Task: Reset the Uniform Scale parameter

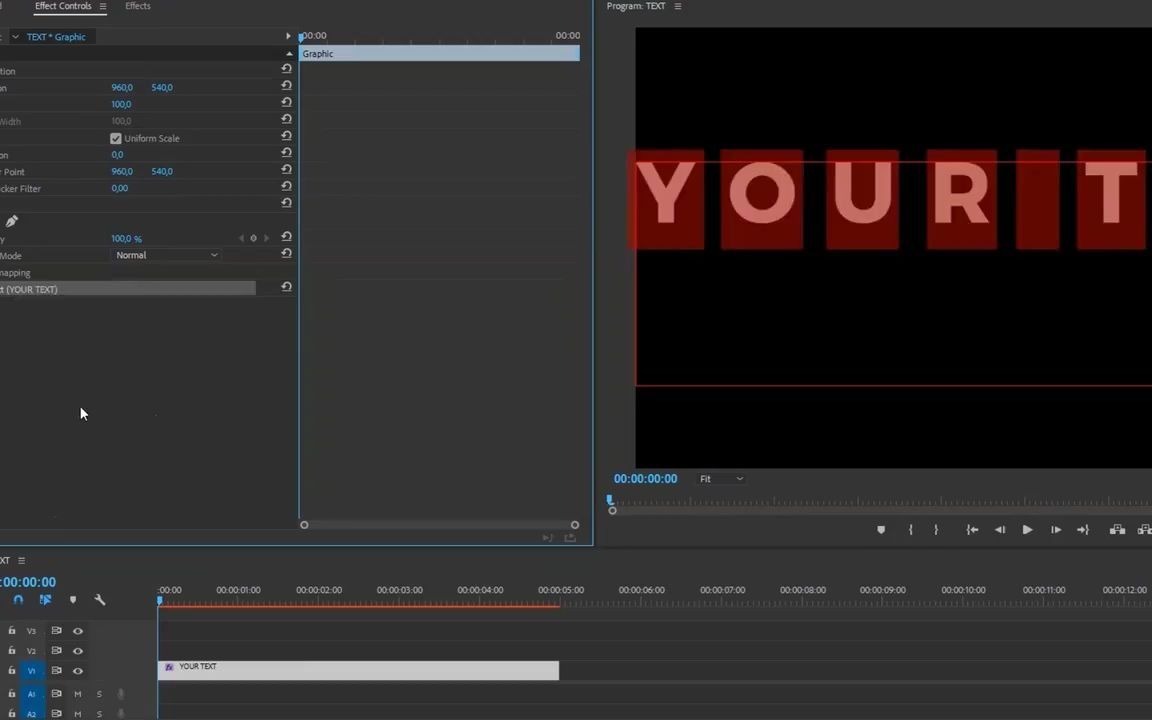Action: [287, 136]
